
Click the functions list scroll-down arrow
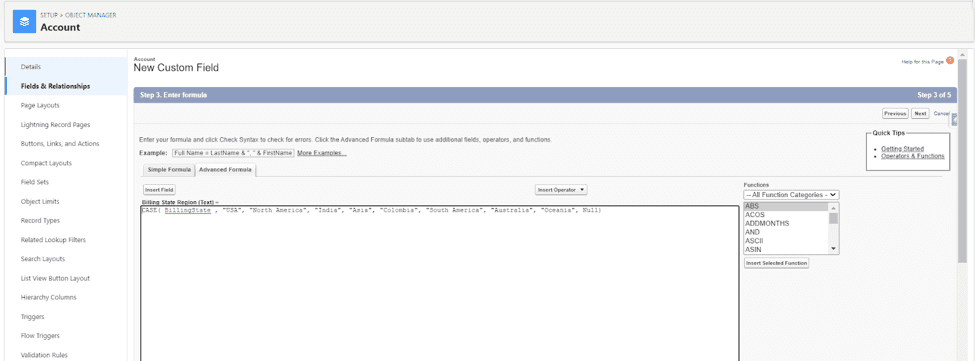click(x=834, y=249)
